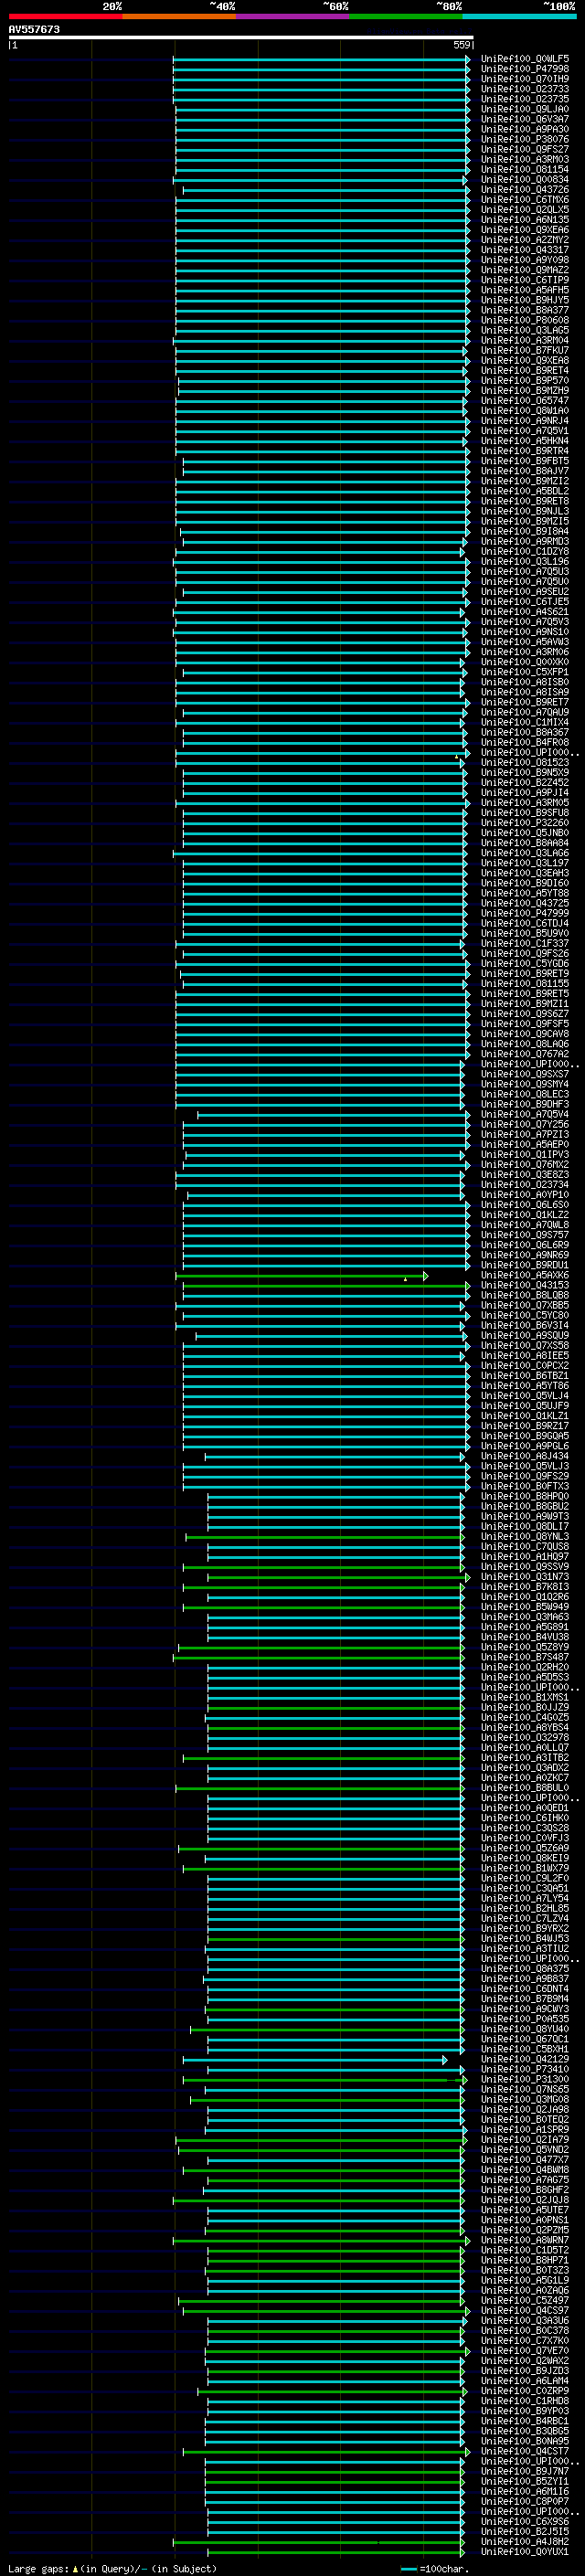
Task: Click label UniRef100_Q6L6S0
Action: coord(525,1205)
